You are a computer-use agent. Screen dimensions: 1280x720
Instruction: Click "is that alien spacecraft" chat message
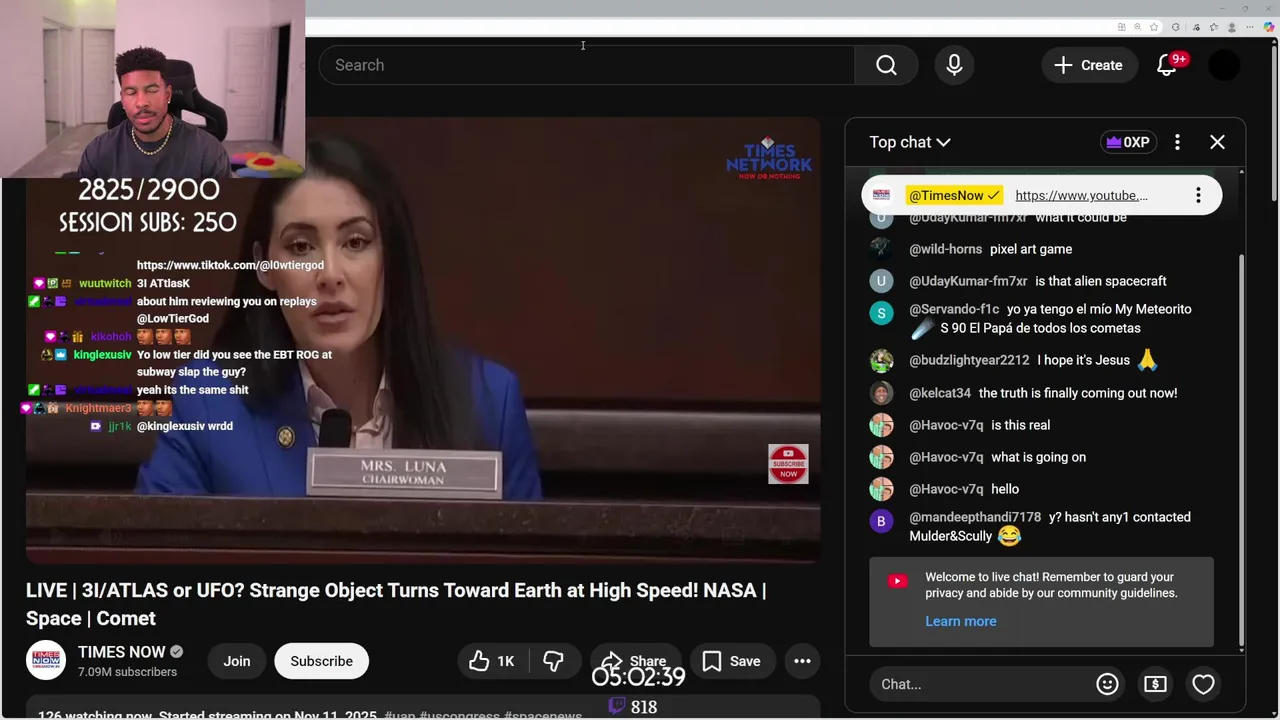[1101, 281]
